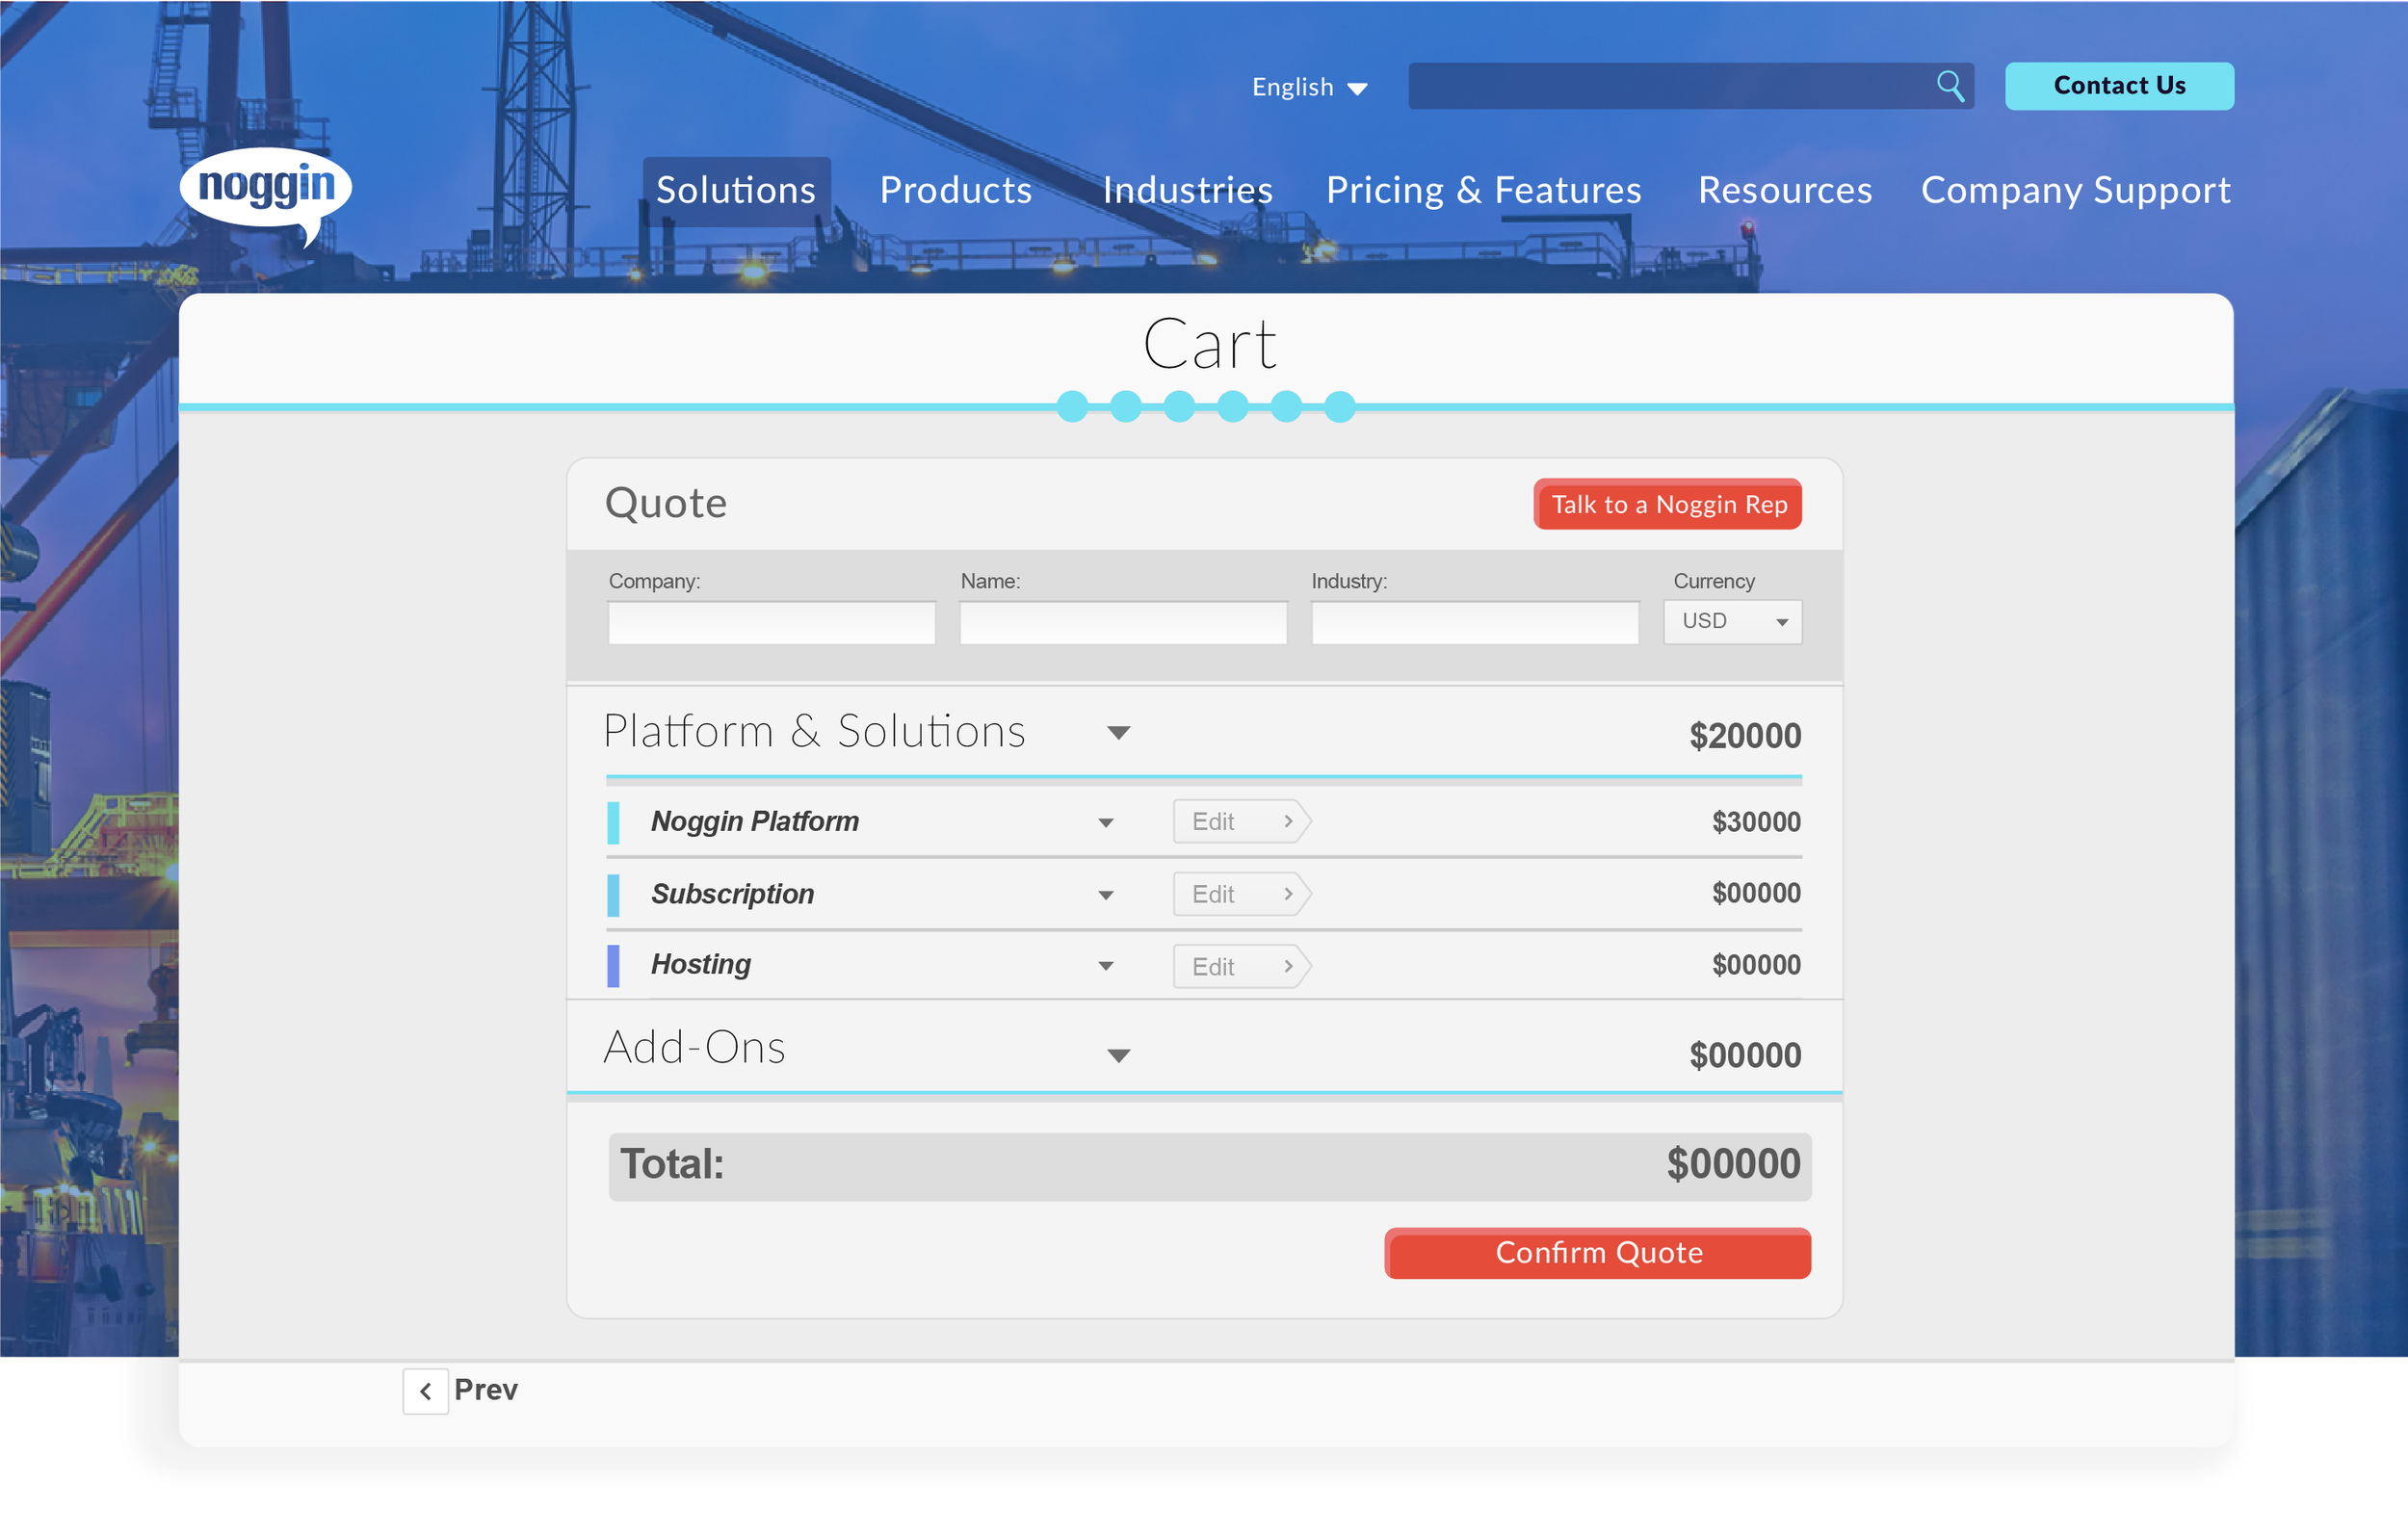Click the search magnifier icon
This screenshot has height=1535, width=2408.
1950,86
